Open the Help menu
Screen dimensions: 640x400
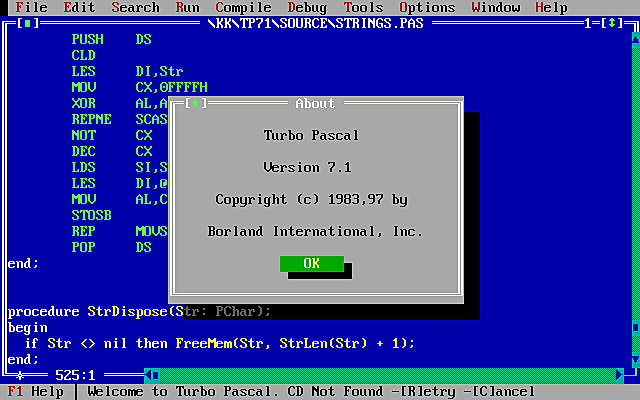(551, 7)
